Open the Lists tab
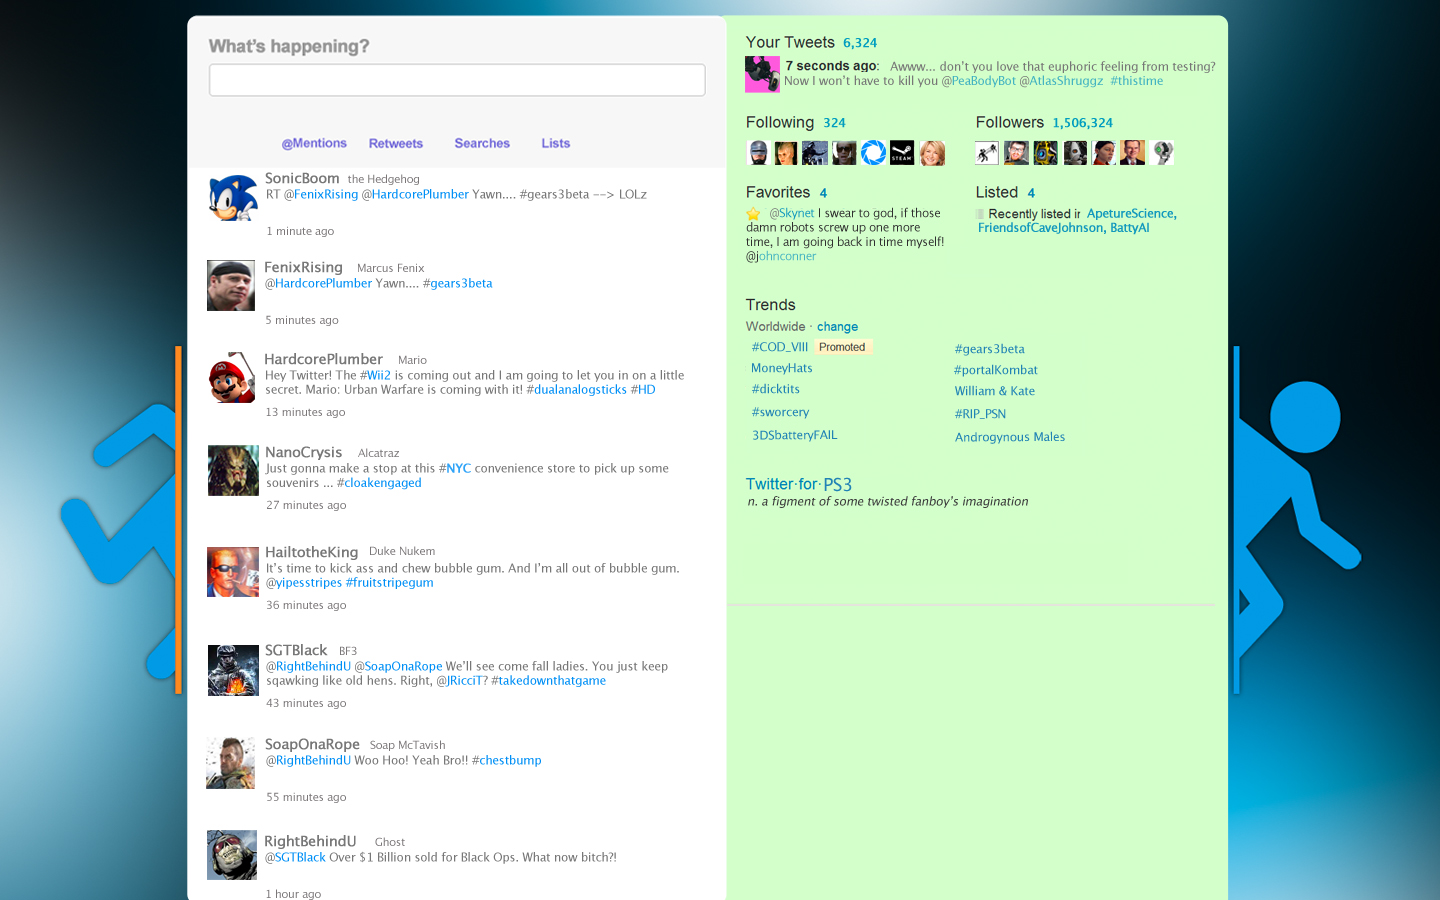This screenshot has width=1440, height=900. pyautogui.click(x=556, y=143)
